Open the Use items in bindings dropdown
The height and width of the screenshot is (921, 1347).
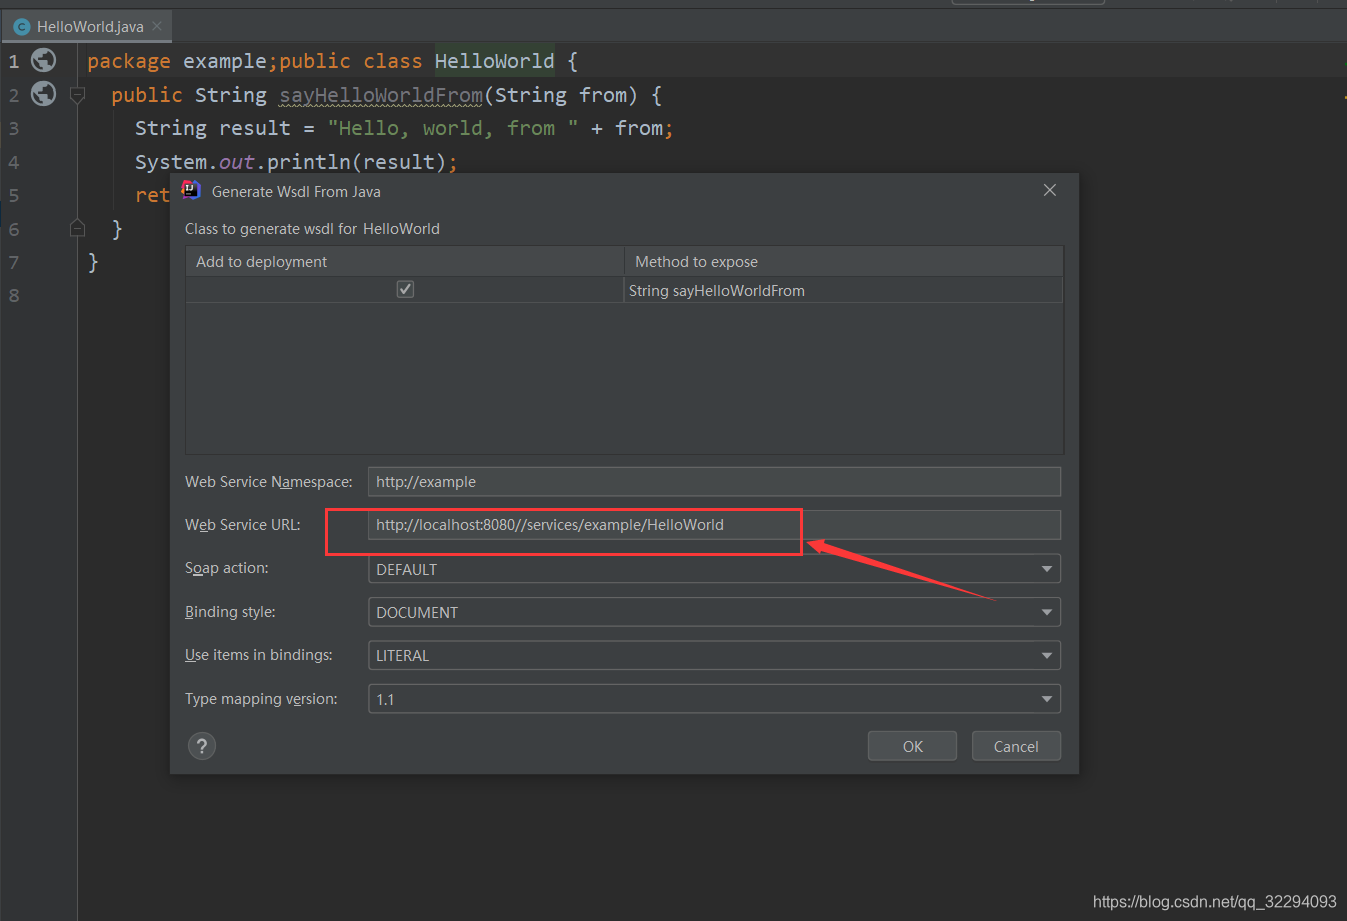click(x=714, y=656)
